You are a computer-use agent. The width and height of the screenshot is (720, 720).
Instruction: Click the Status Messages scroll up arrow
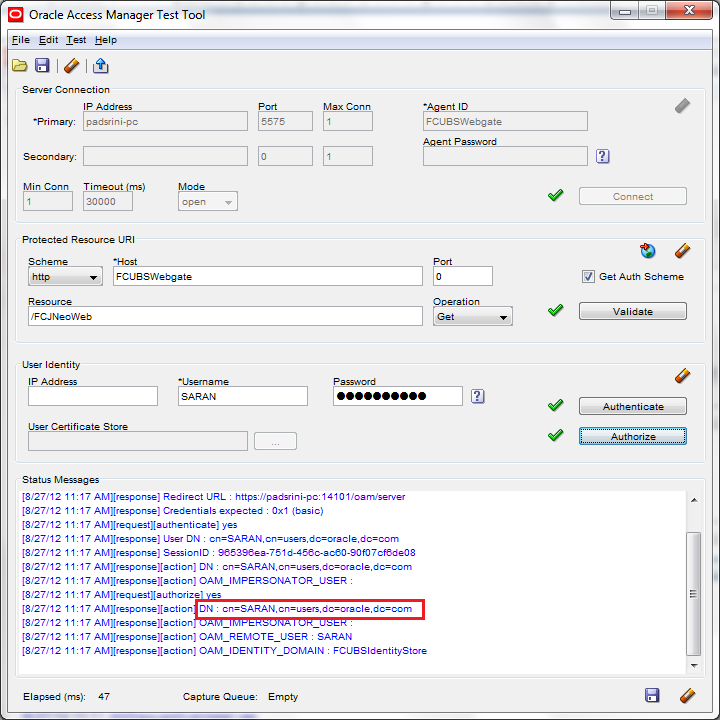694,500
